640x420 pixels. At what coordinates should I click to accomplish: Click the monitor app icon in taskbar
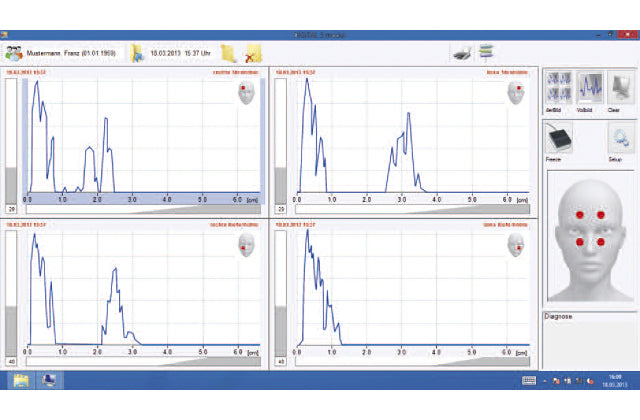pos(49,380)
